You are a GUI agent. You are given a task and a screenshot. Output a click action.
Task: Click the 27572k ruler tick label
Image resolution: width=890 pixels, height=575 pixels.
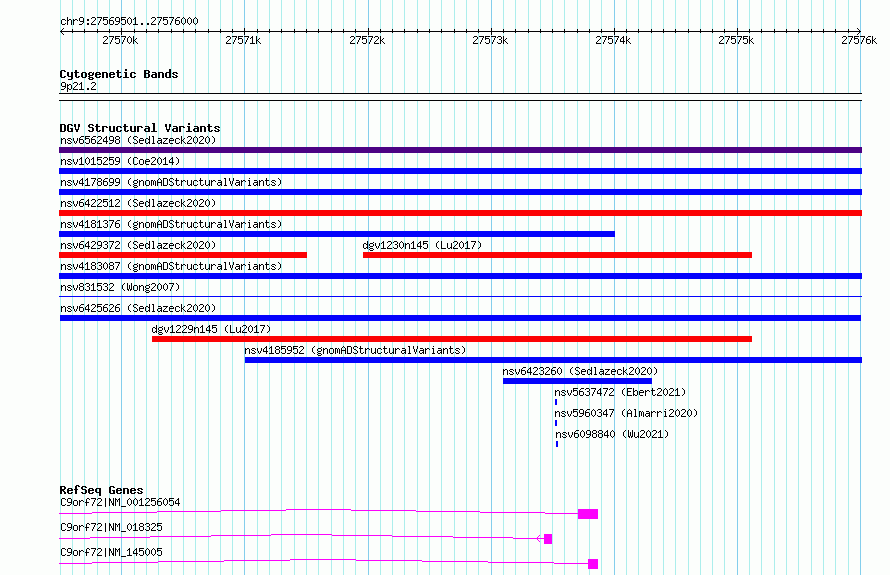tap(367, 40)
